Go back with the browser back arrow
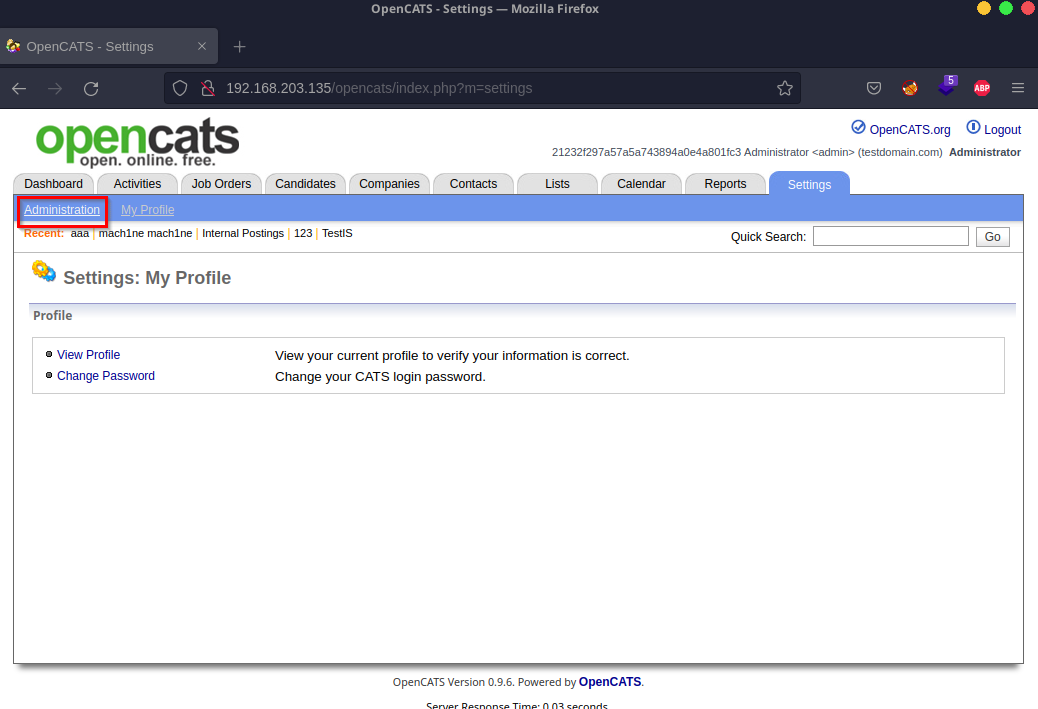Image resolution: width=1038 pixels, height=709 pixels. click(19, 88)
